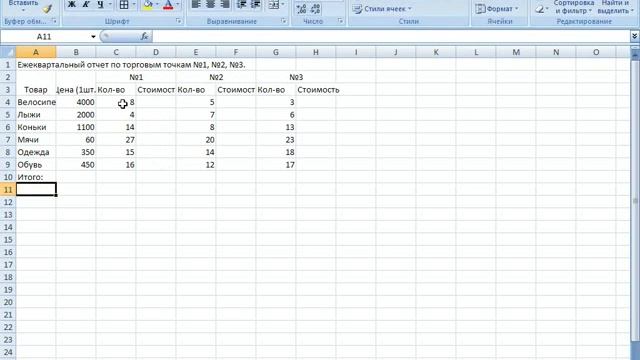Open Стили ячеек dropdown
Viewport: 640px width, 360px height.
(382, 9)
